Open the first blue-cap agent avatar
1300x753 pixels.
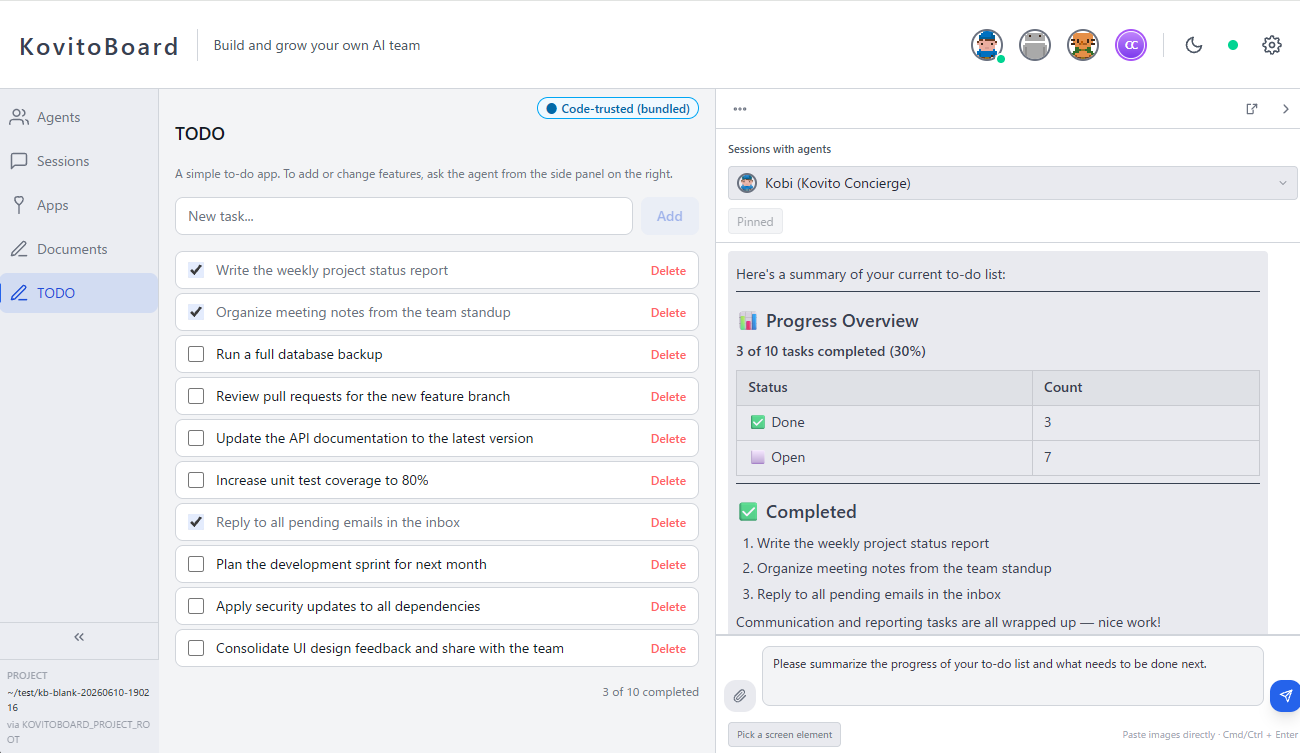pyautogui.click(x=987, y=45)
